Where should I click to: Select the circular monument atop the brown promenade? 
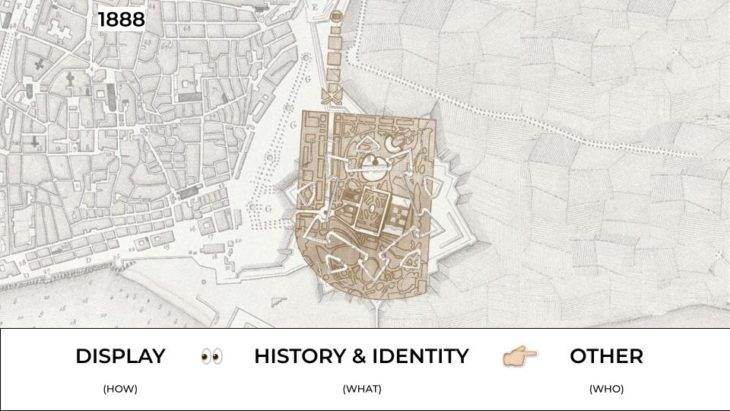335,16
